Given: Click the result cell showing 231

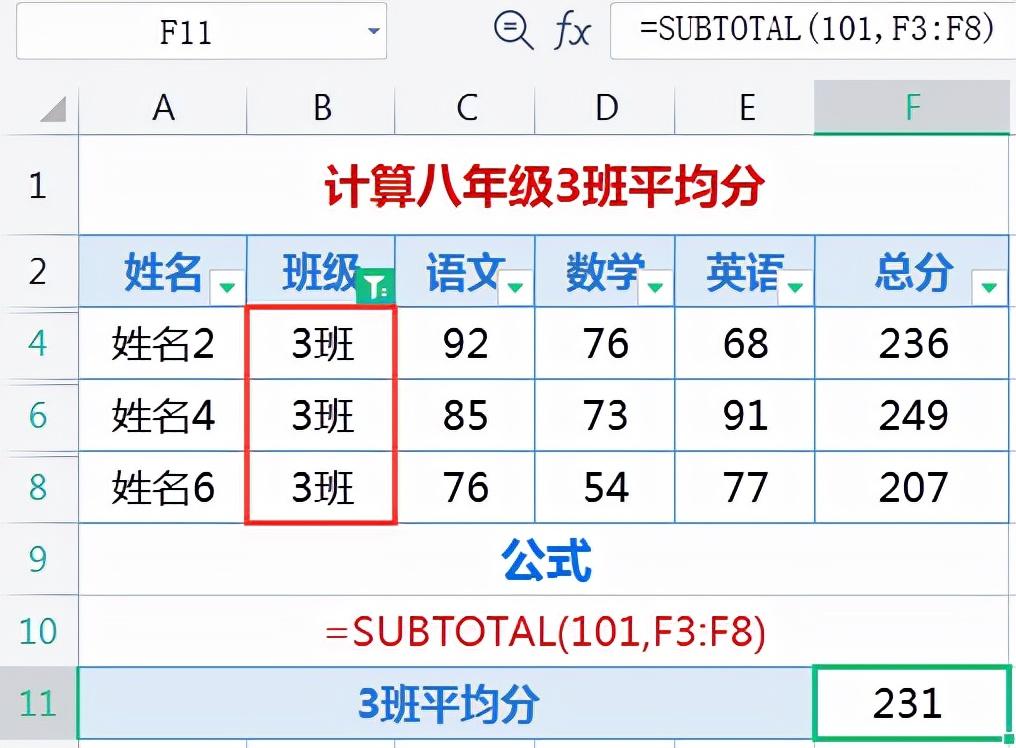Looking at the screenshot, I should point(912,703).
